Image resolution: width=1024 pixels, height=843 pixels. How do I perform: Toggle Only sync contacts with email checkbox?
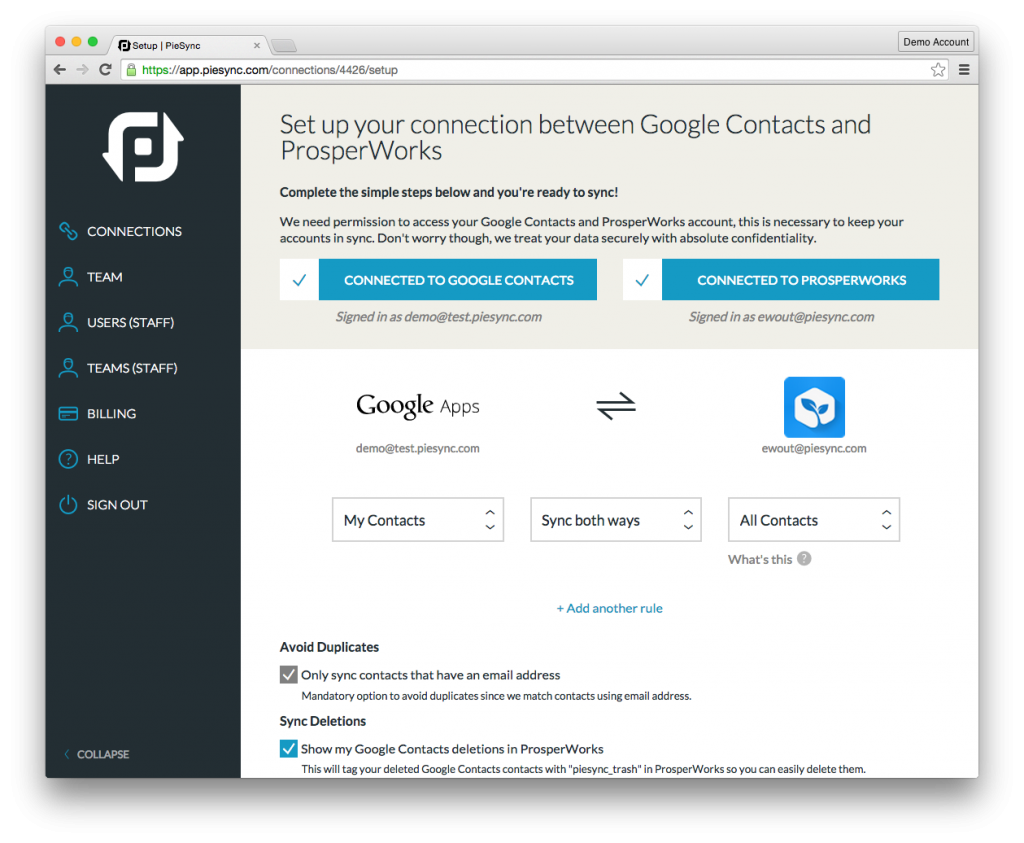click(x=289, y=675)
